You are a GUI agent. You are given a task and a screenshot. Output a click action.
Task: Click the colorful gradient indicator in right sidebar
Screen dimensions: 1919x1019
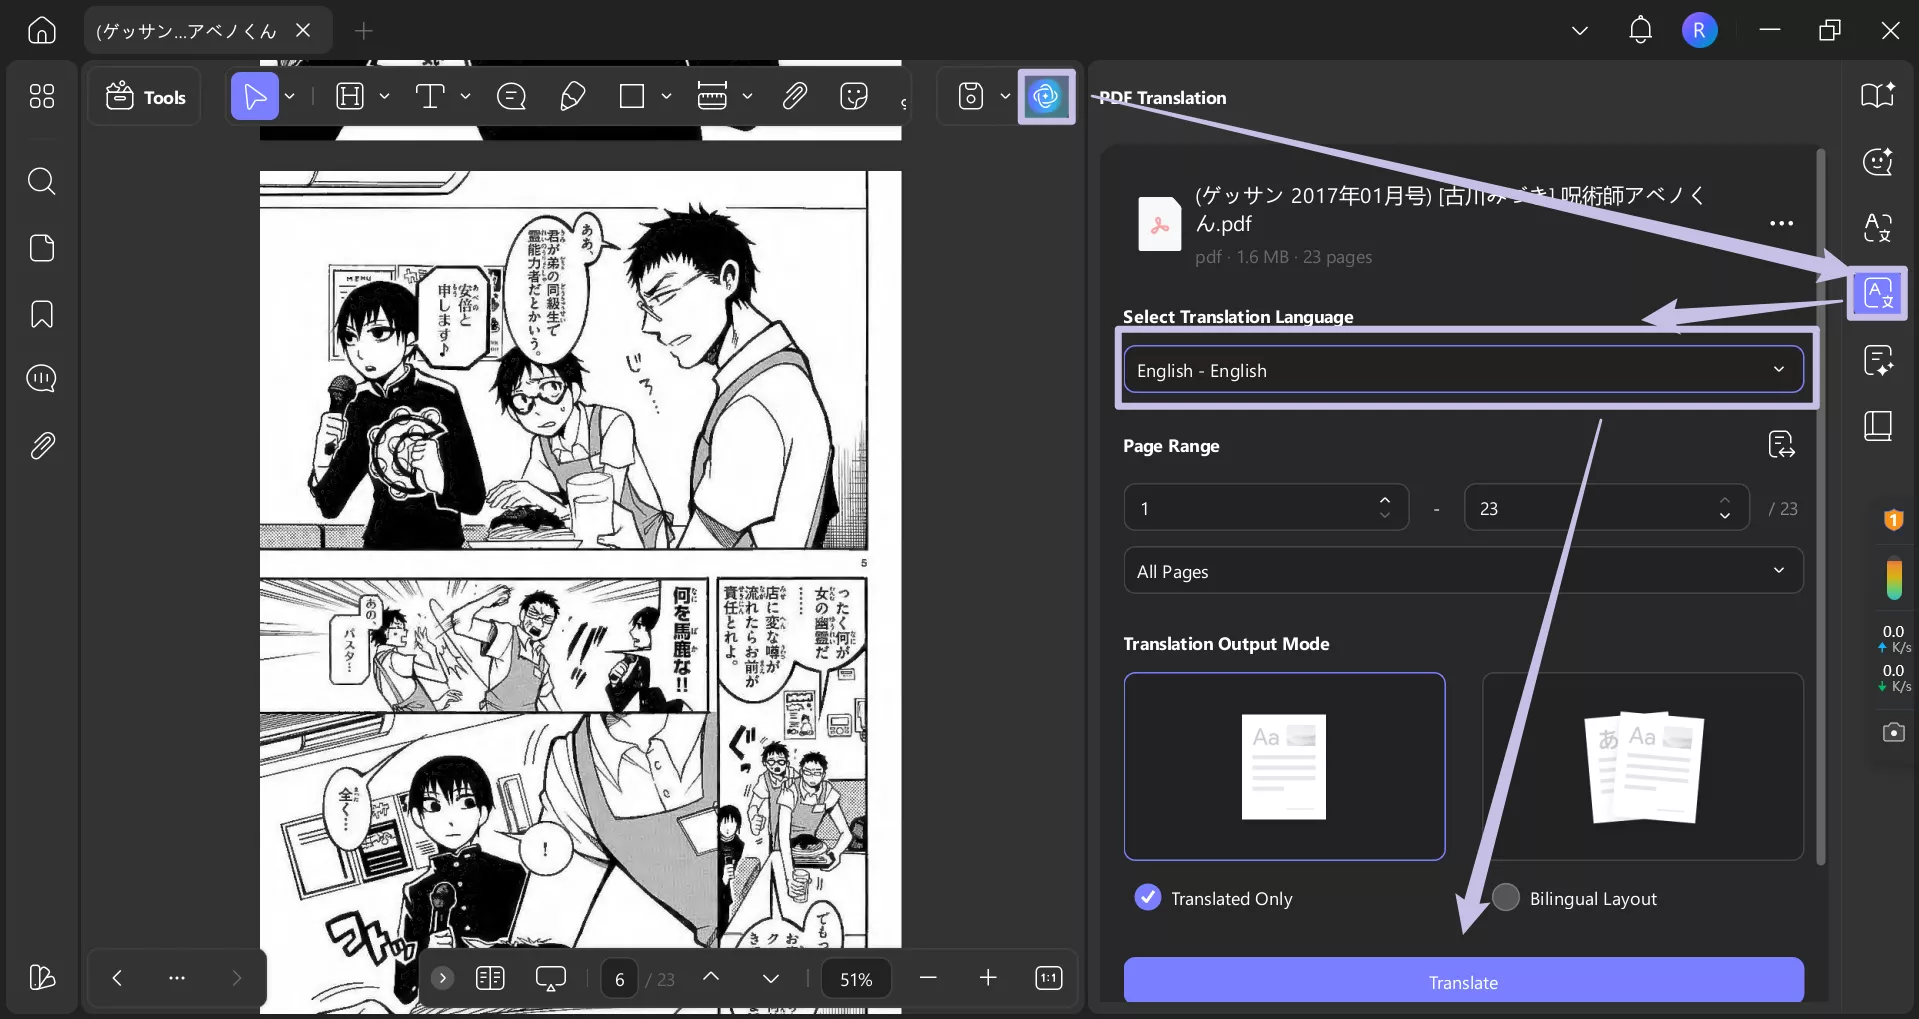coord(1893,578)
